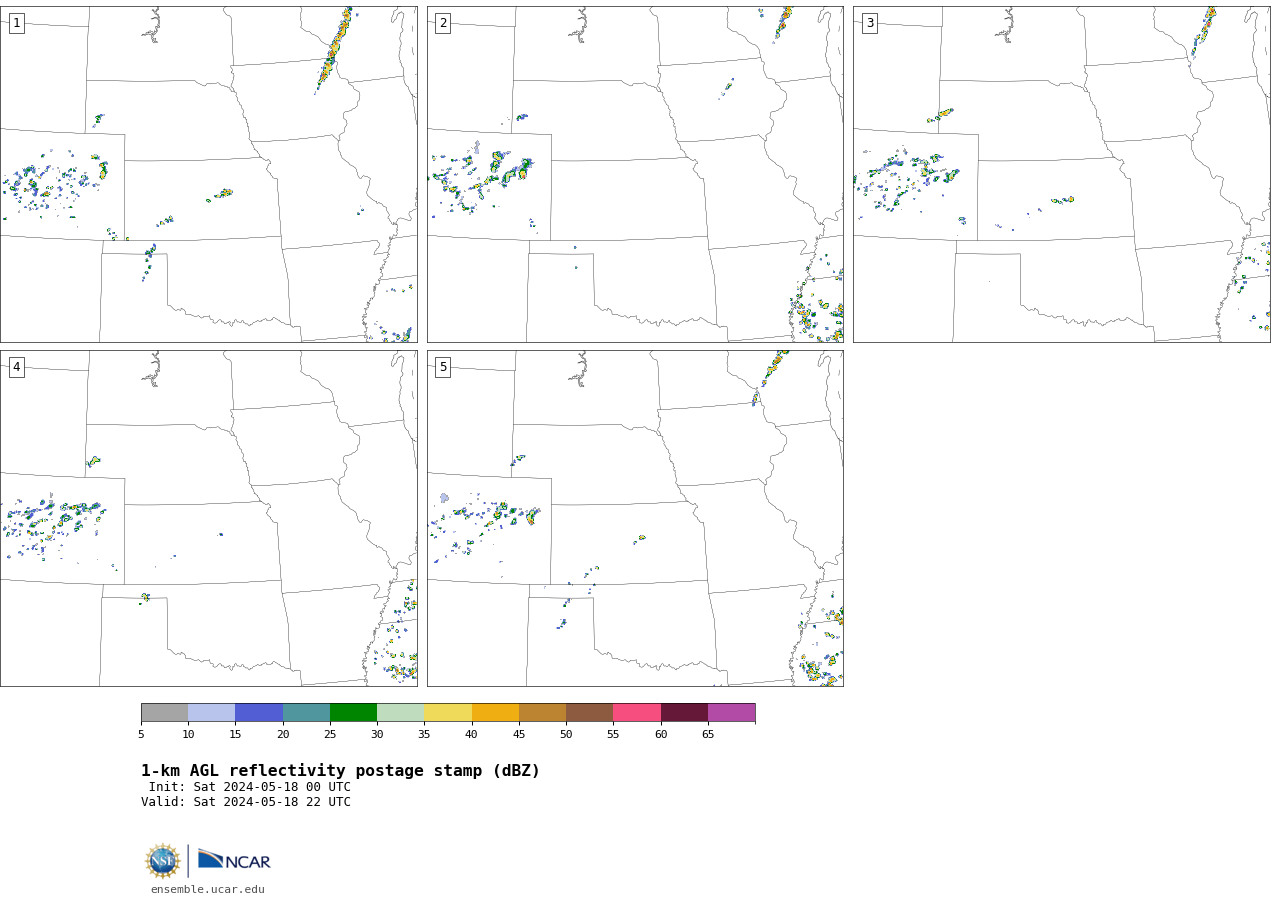This screenshot has height=901, width=1280.
Task: Select the blue 15-20 dBZ swatch
Action: [x=259, y=713]
